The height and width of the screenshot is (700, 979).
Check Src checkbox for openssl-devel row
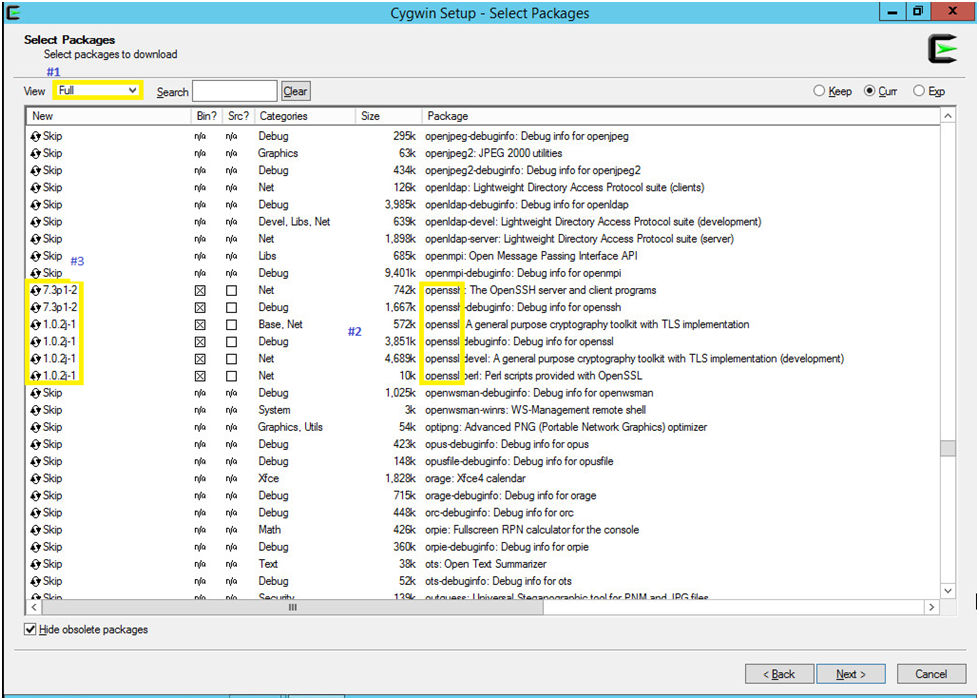[232, 359]
